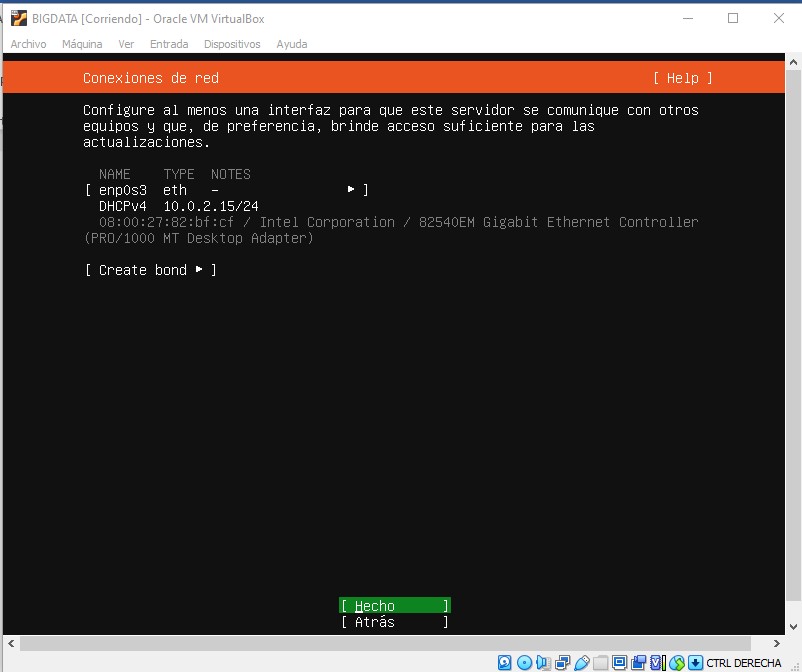Open the Help link in the header
The height and width of the screenshot is (672, 802).
685,77
